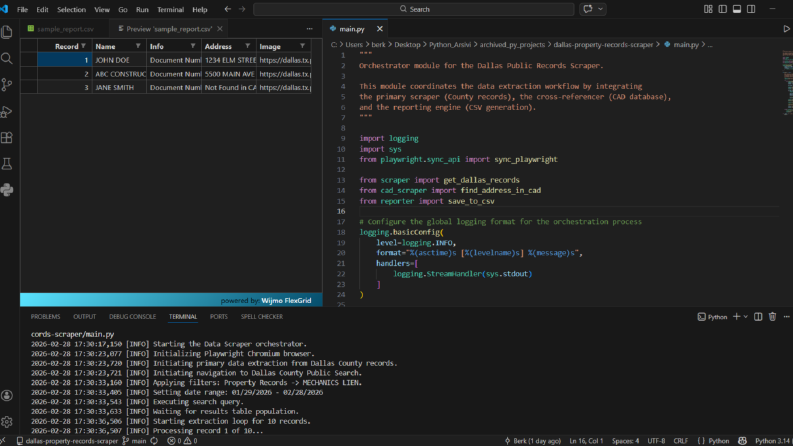Click dallas-property-records-scraper breadcrumb
793x446 pixels.
(x=603, y=44)
